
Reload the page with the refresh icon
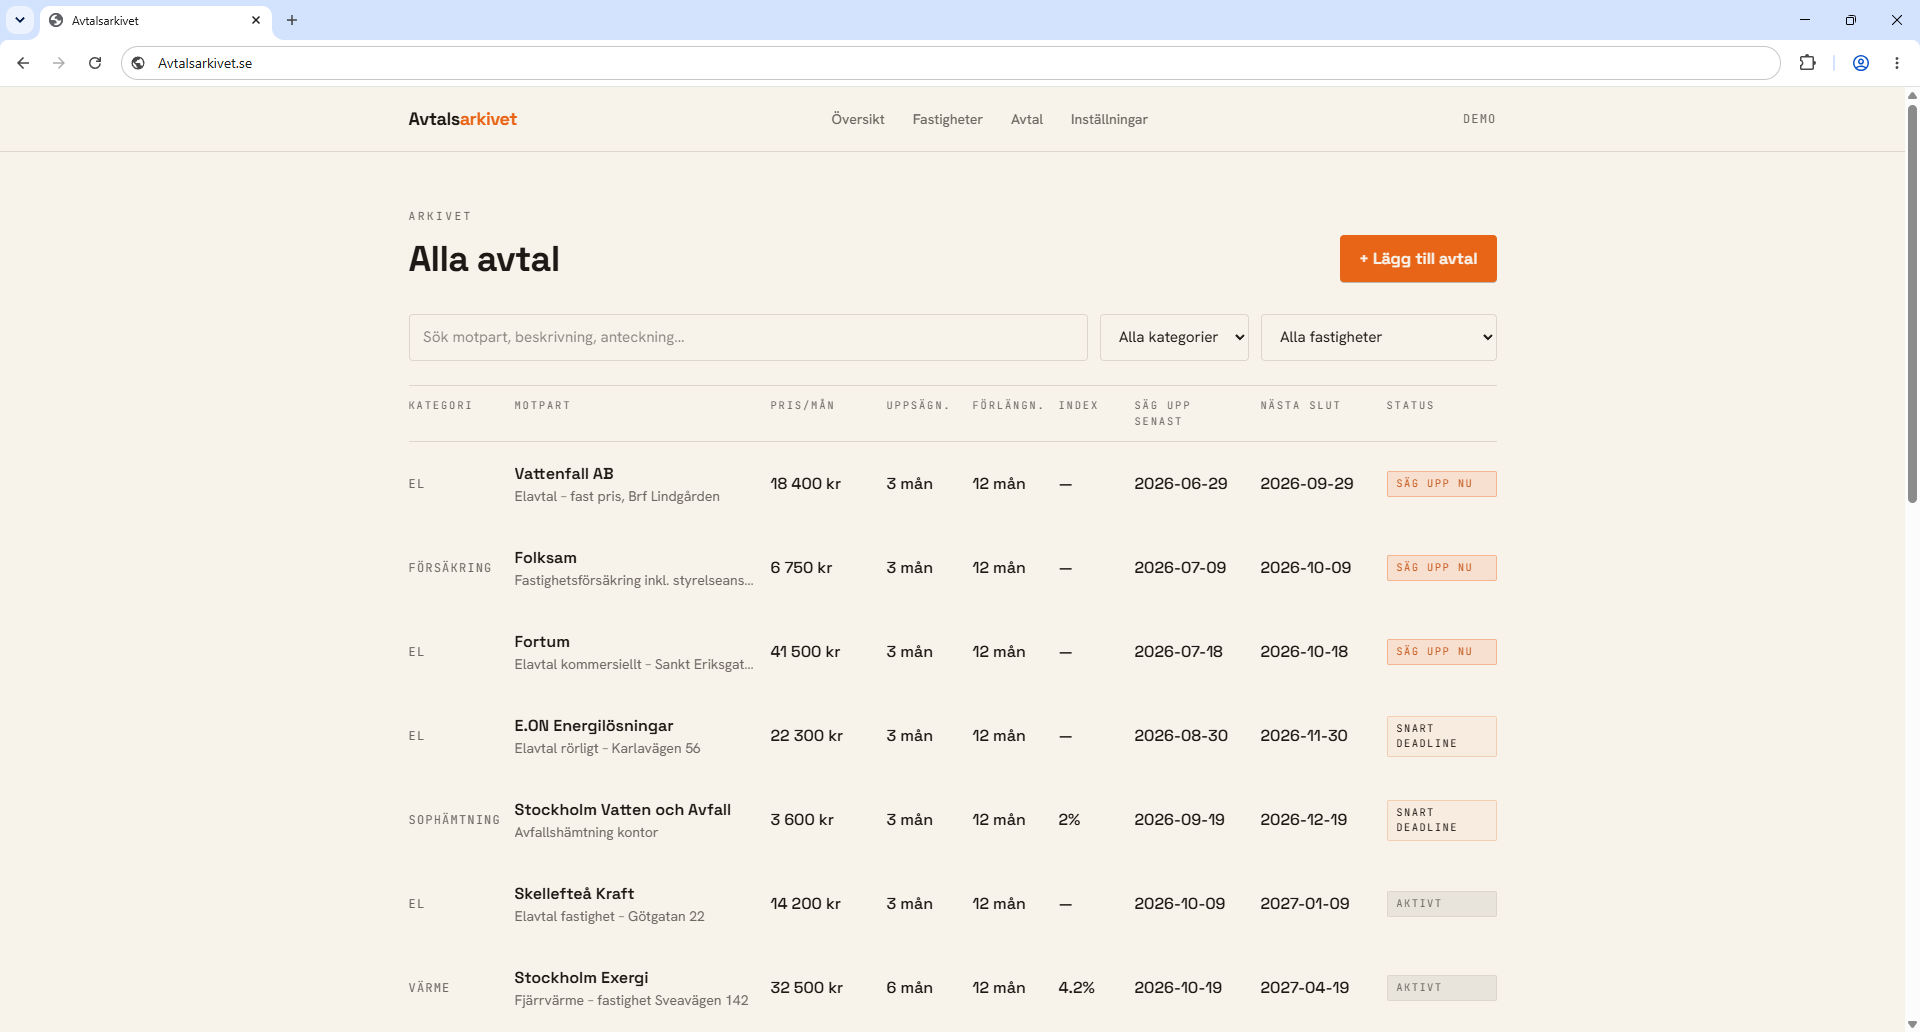point(95,63)
